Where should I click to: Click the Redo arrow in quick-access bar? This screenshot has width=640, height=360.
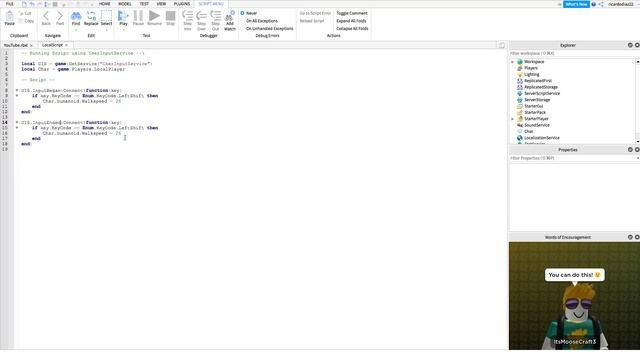[x=40, y=4]
